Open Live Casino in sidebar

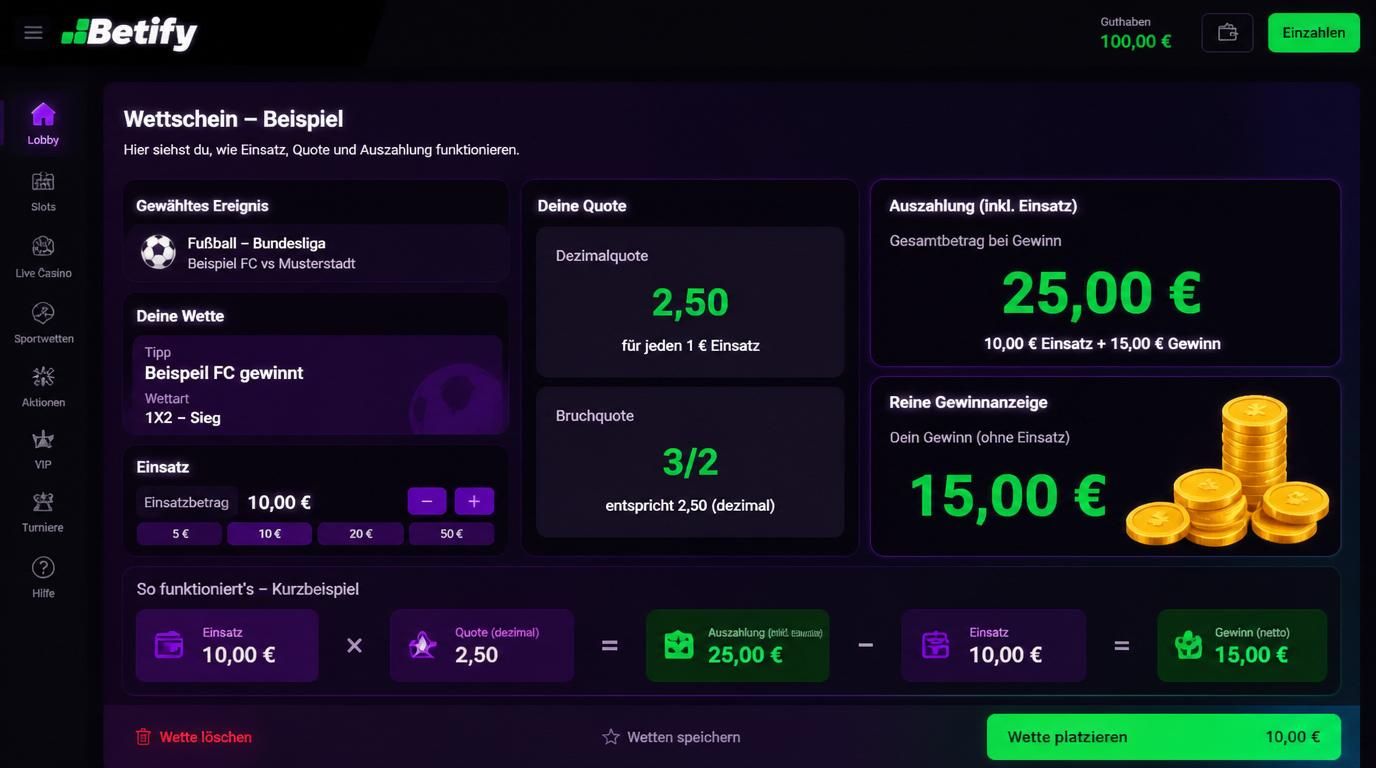(x=43, y=257)
